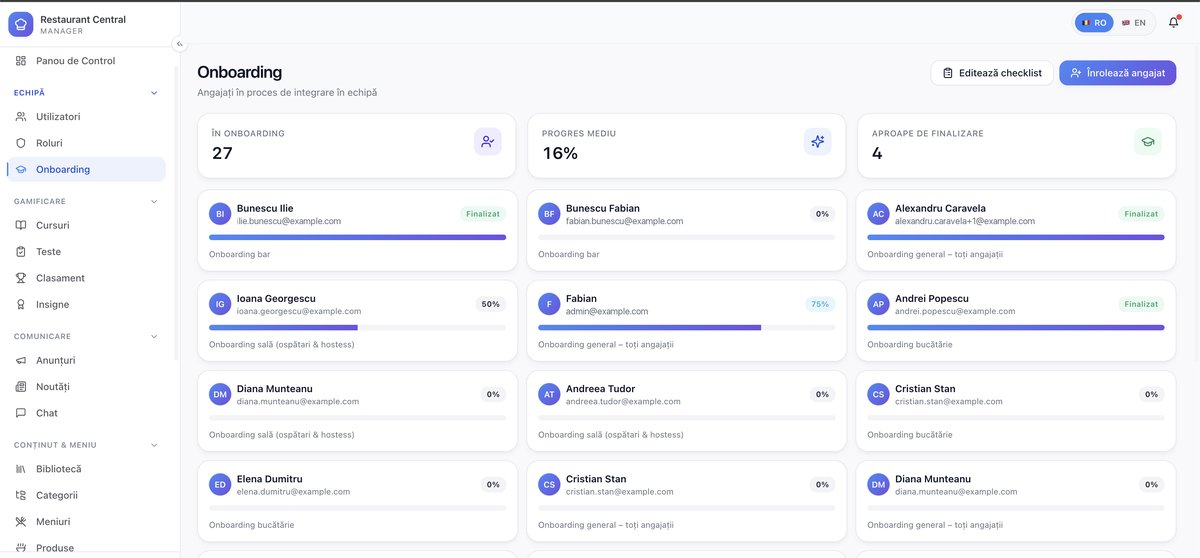This screenshot has height=558, width=1200.
Task: Click the AT card's "Onboarding sală (ospătari & hostess)"
Action: pyautogui.click(x=611, y=435)
